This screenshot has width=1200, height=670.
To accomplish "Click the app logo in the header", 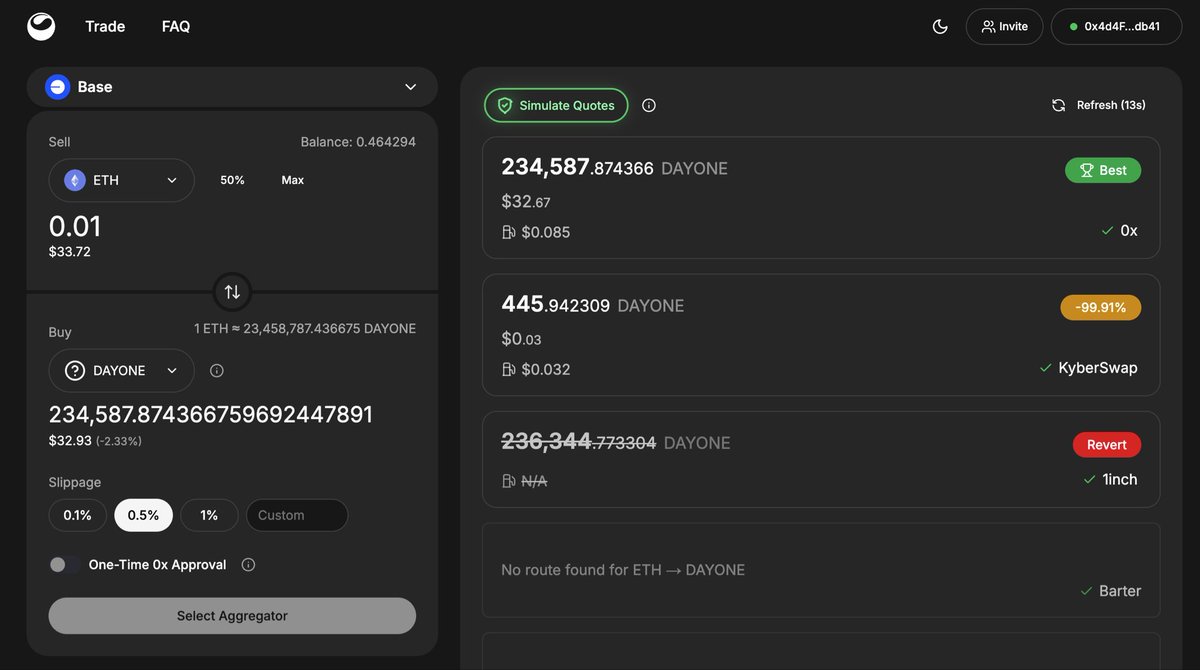I will (x=41, y=27).
